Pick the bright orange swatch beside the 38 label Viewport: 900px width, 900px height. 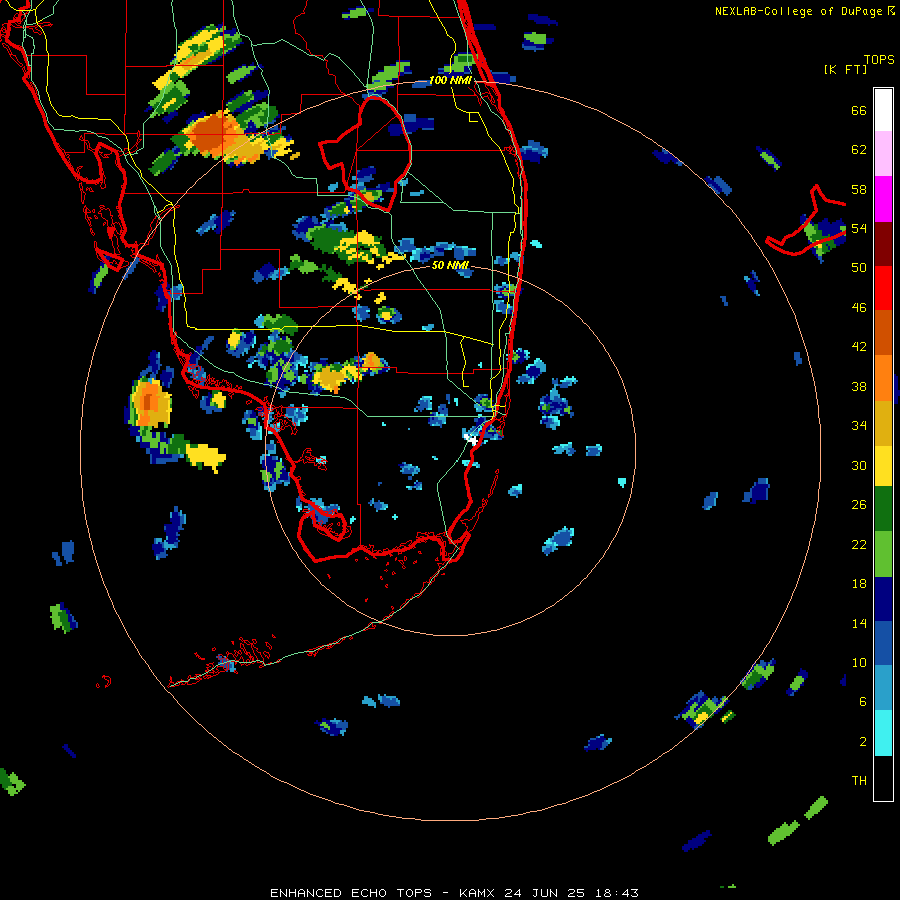click(x=883, y=378)
